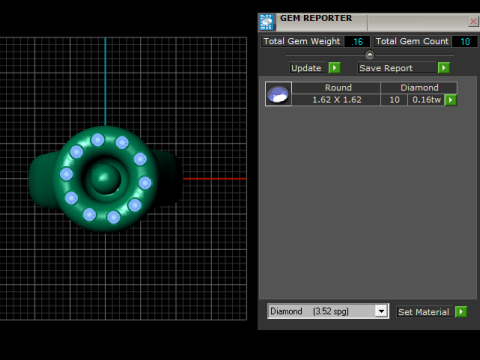This screenshot has height=360, width=480.
Task: Click the Diamond material cell
Action: pos(419,88)
